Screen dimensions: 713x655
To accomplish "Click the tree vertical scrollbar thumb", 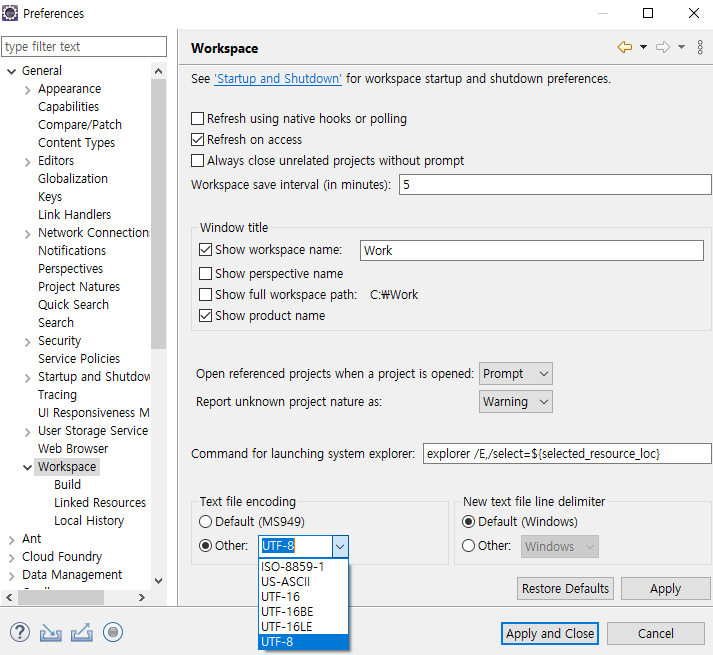I will point(158,214).
